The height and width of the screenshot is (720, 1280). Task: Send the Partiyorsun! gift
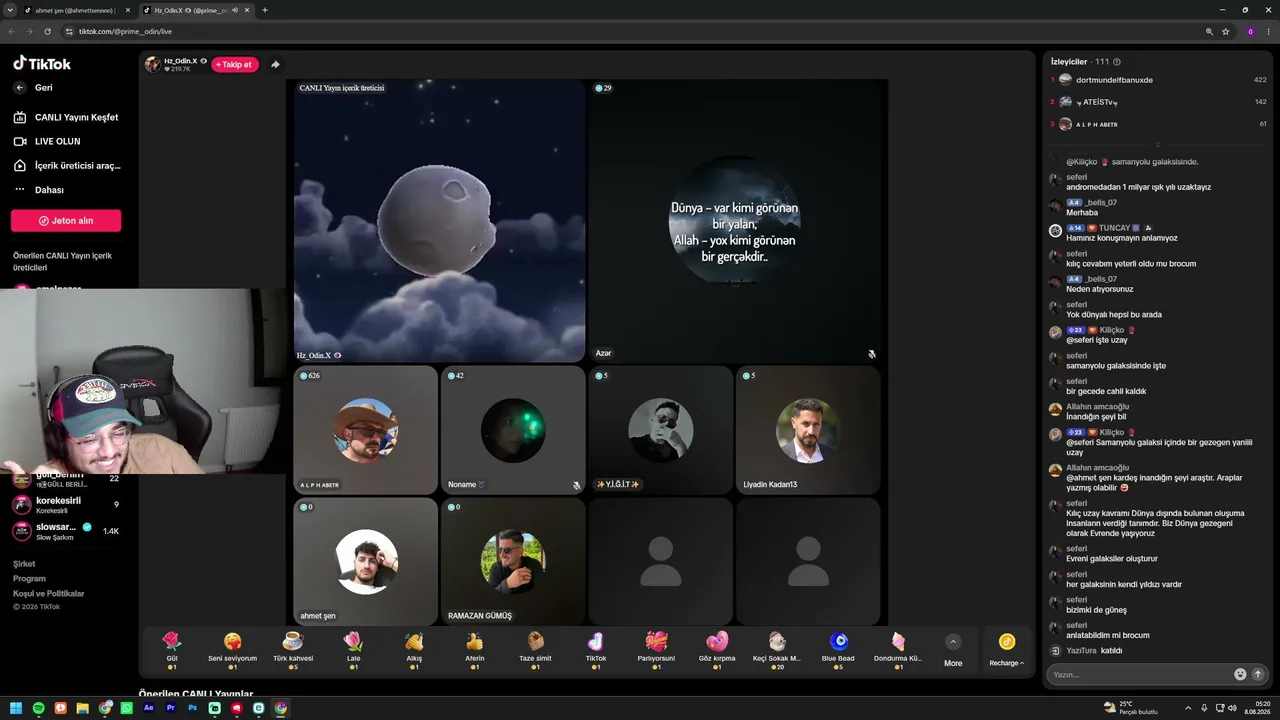click(656, 649)
